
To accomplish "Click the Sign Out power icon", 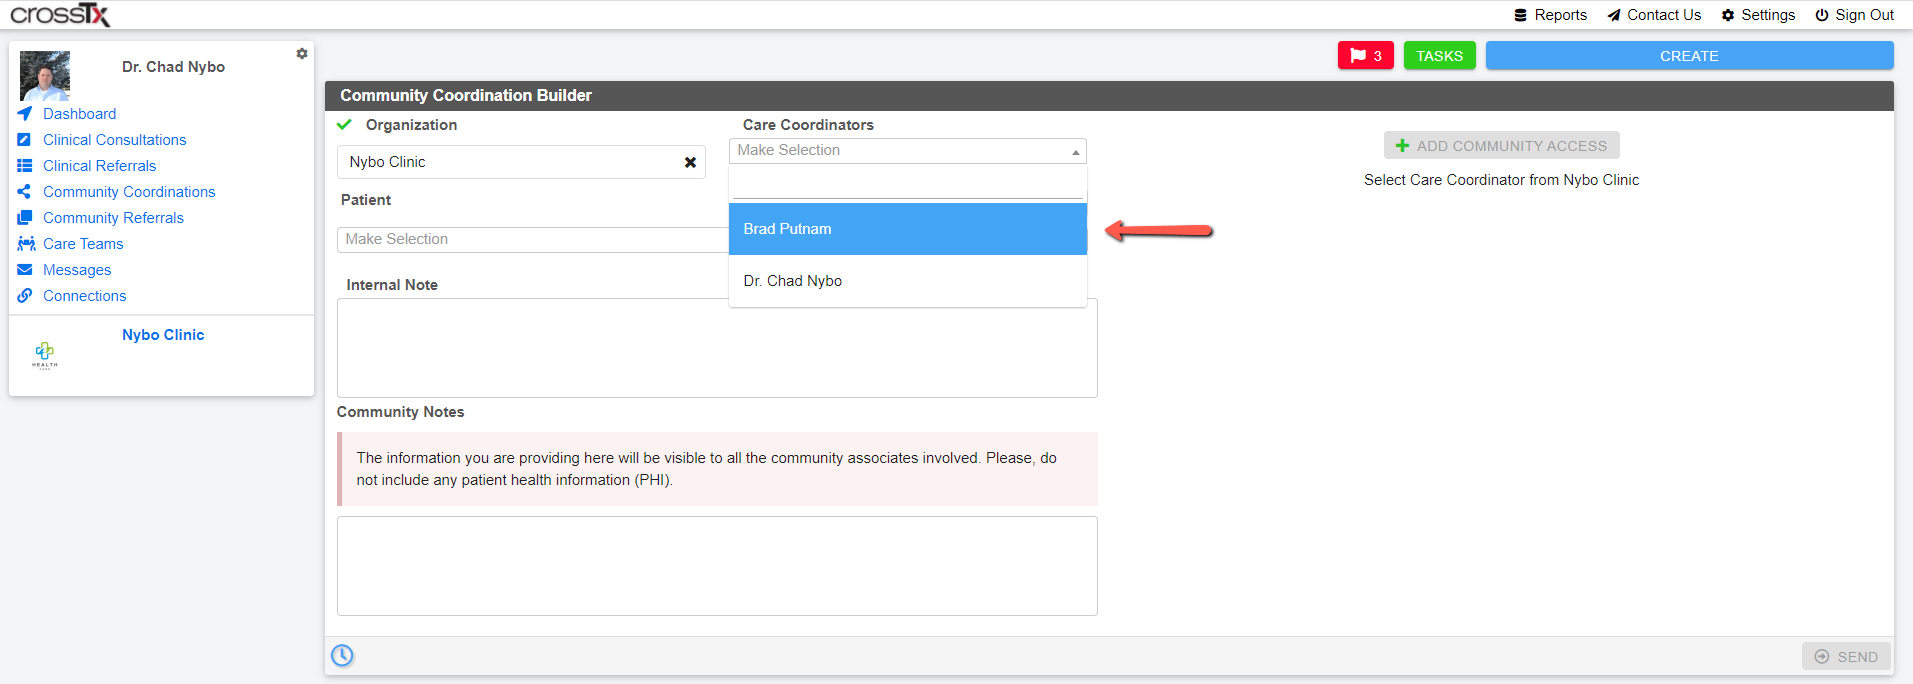I will pos(1822,15).
